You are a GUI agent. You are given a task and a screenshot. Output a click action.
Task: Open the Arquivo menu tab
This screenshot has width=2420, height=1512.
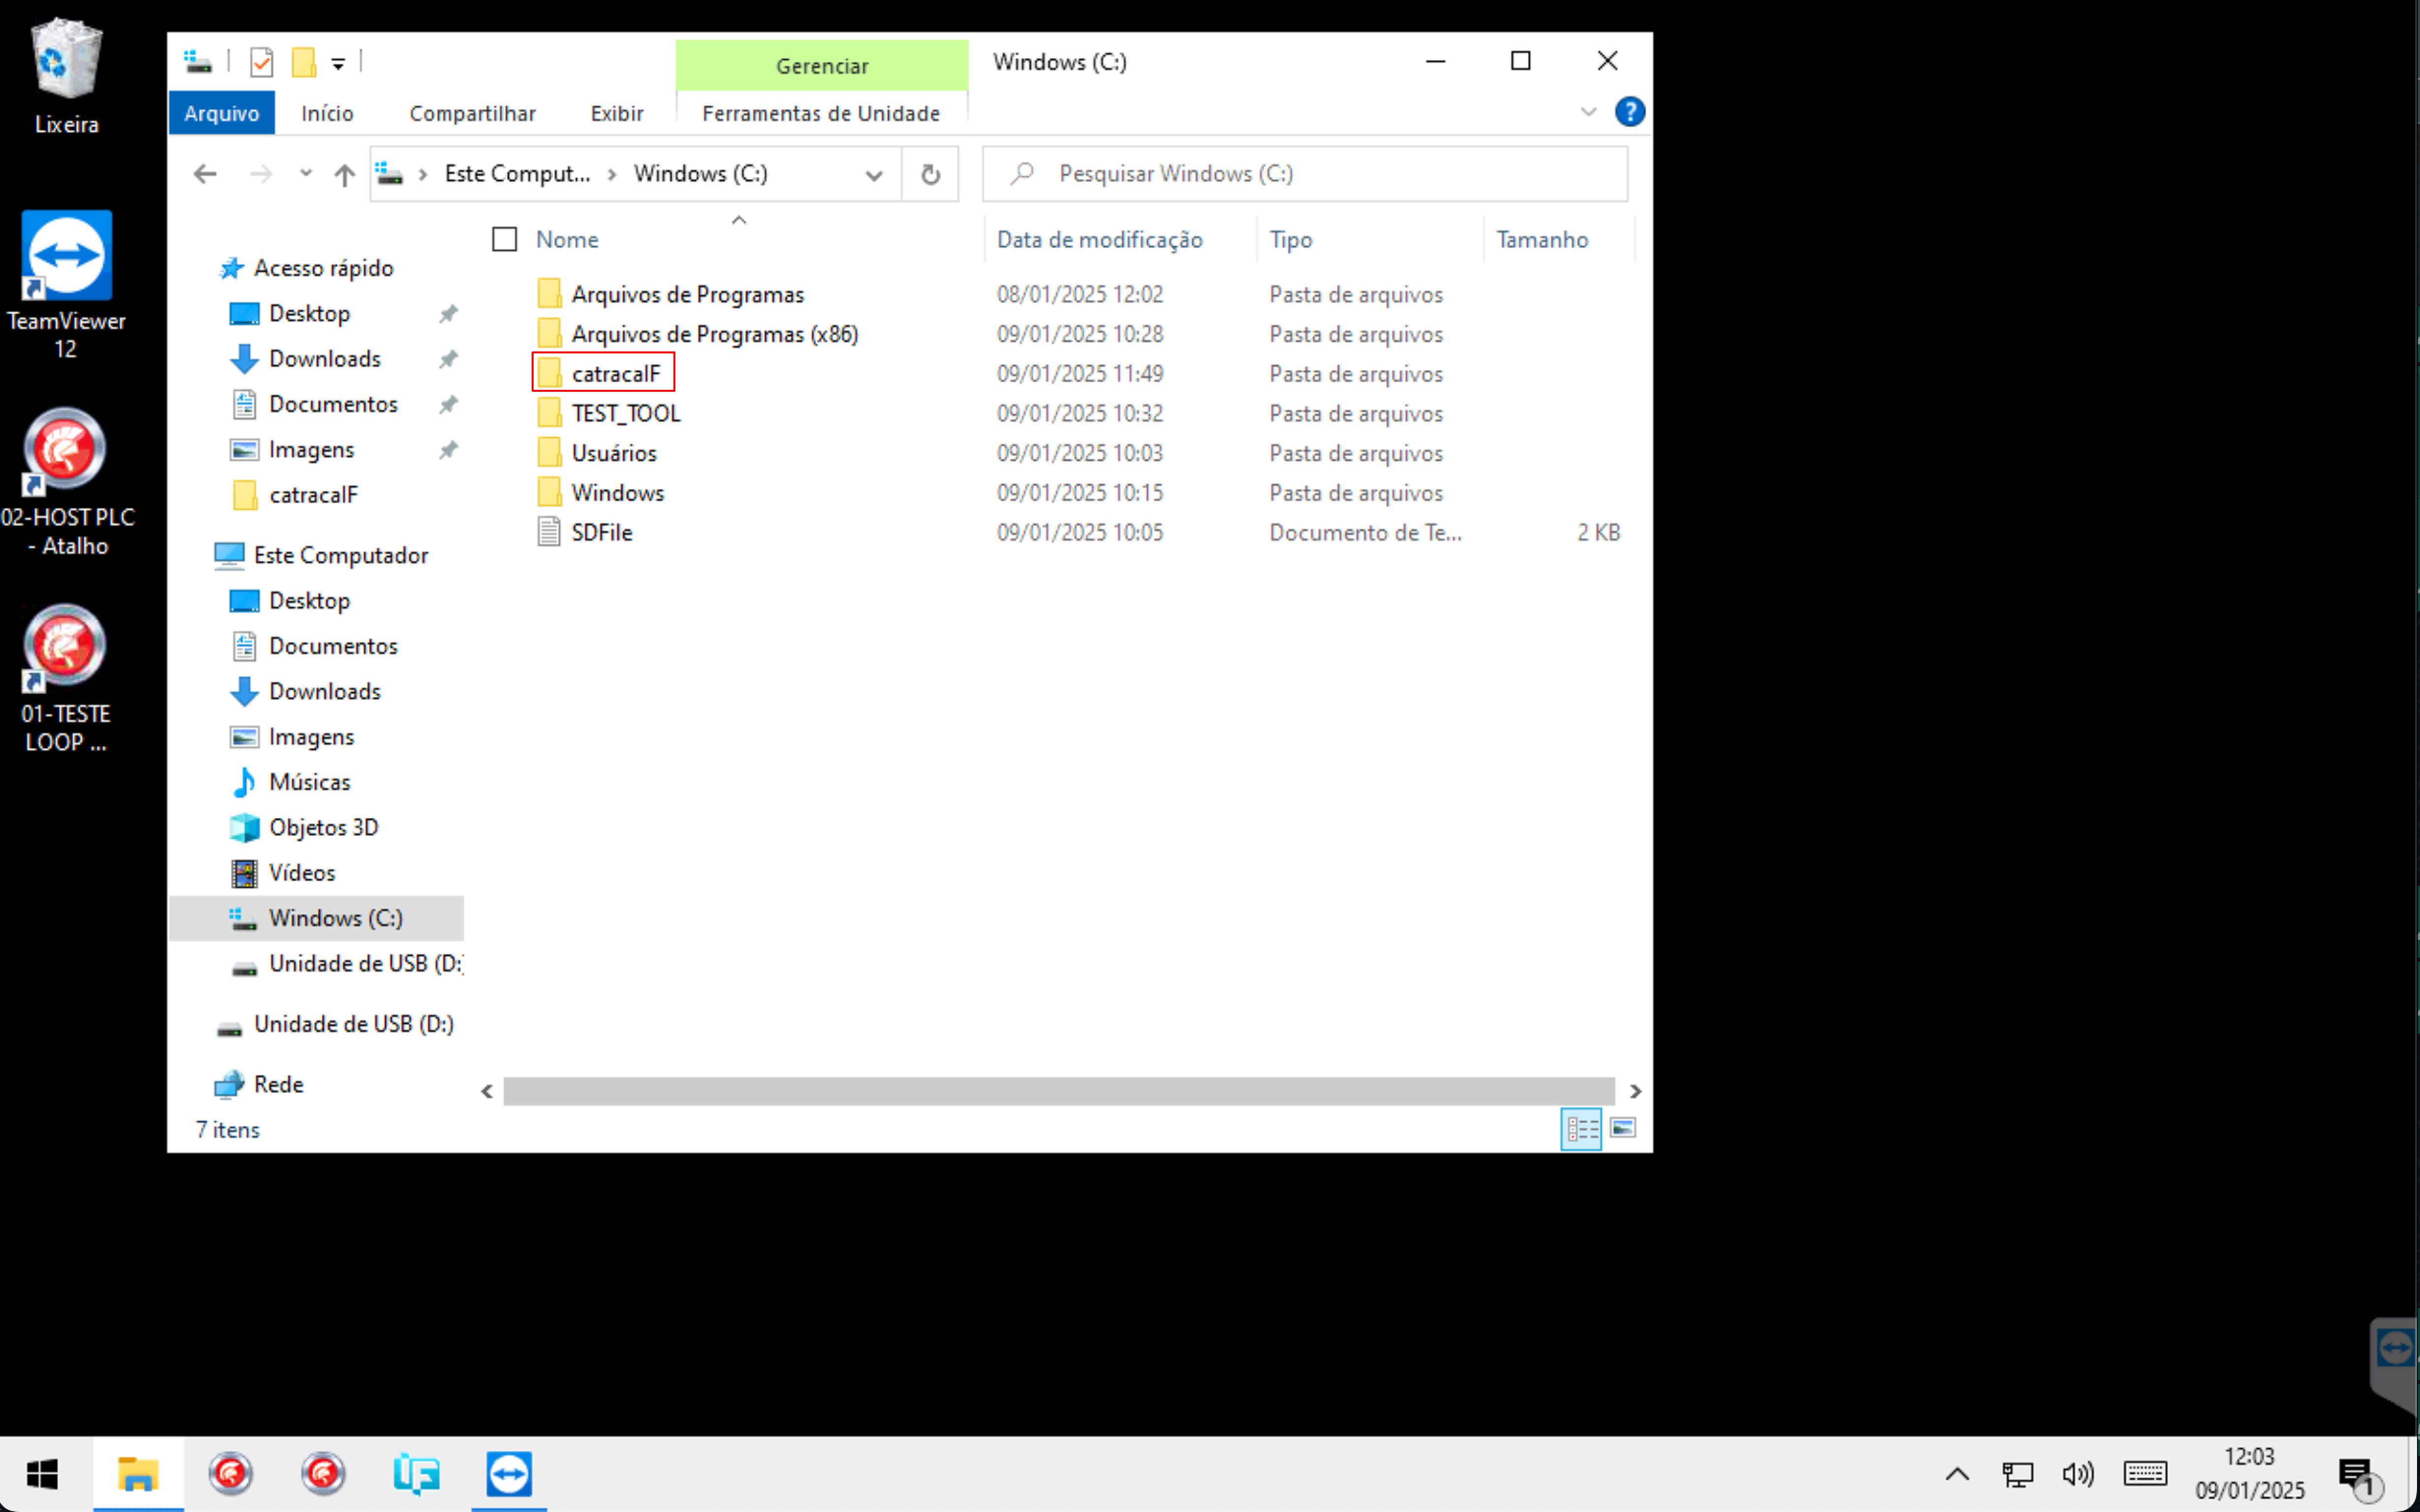tap(221, 113)
